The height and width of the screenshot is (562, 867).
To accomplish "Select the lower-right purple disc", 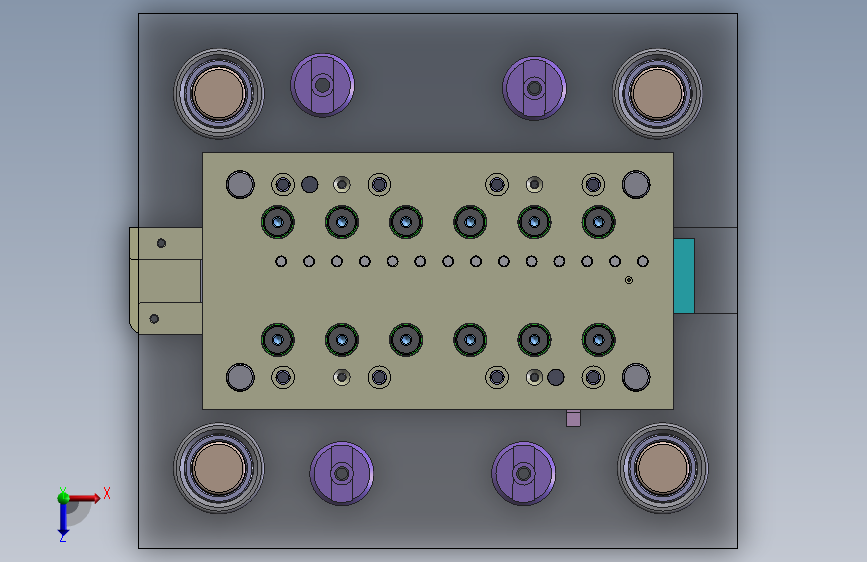I will (523, 473).
